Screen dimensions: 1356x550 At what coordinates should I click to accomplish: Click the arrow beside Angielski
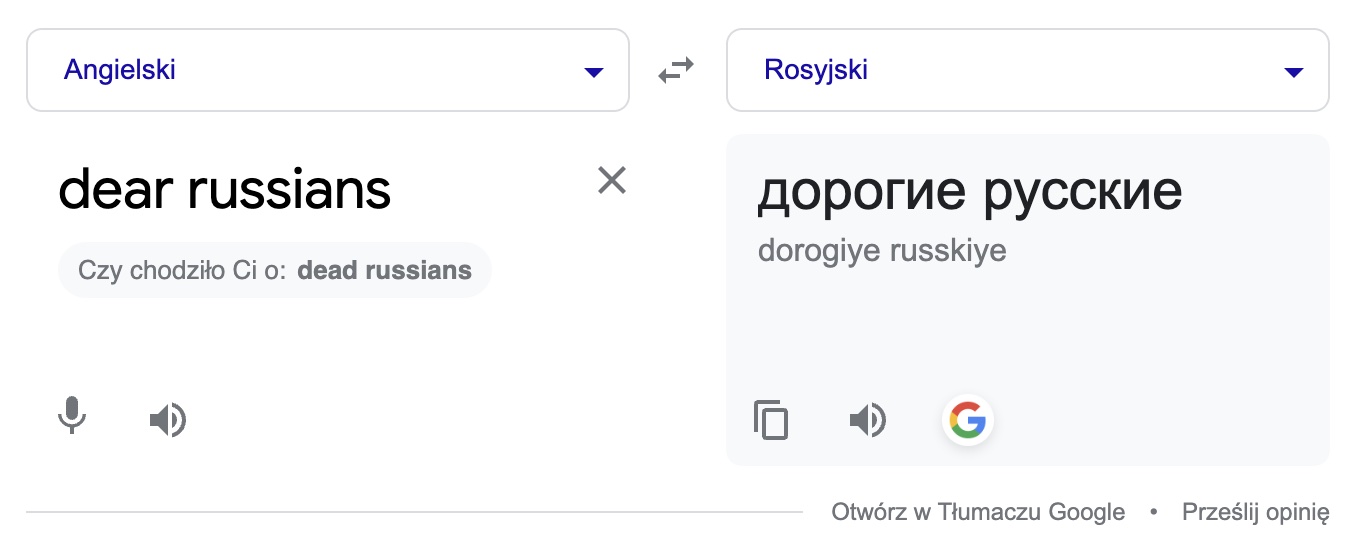point(593,72)
